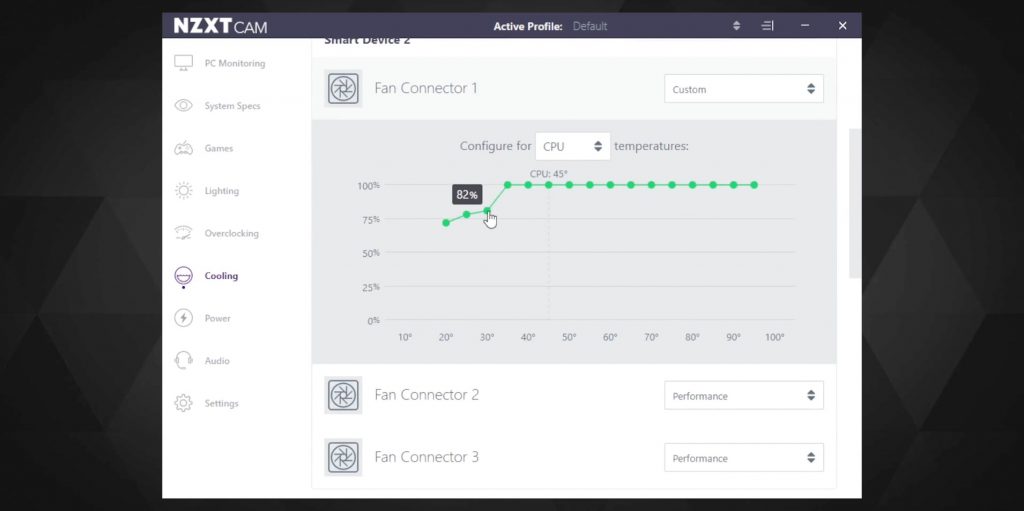Click the fan curve point at 80°
Image resolution: width=1024 pixels, height=511 pixels.
[x=693, y=185]
